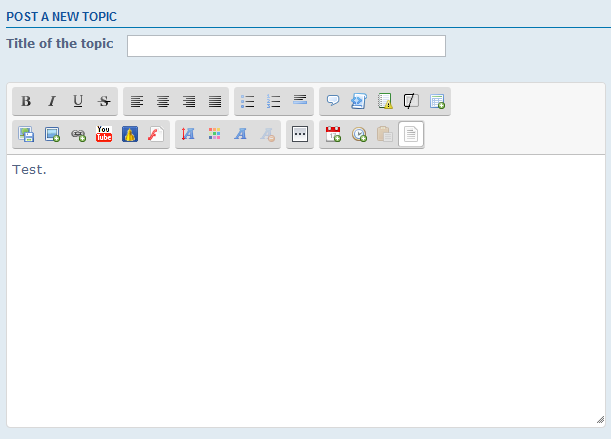
Task: Insert a horizontal rule
Action: [300, 101]
